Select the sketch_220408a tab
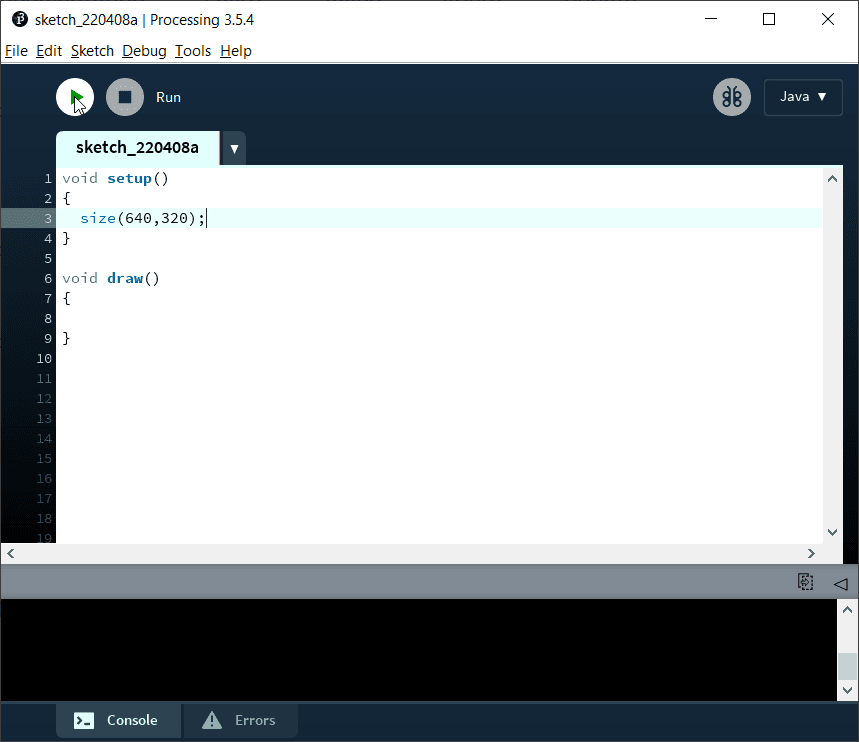 coord(138,147)
